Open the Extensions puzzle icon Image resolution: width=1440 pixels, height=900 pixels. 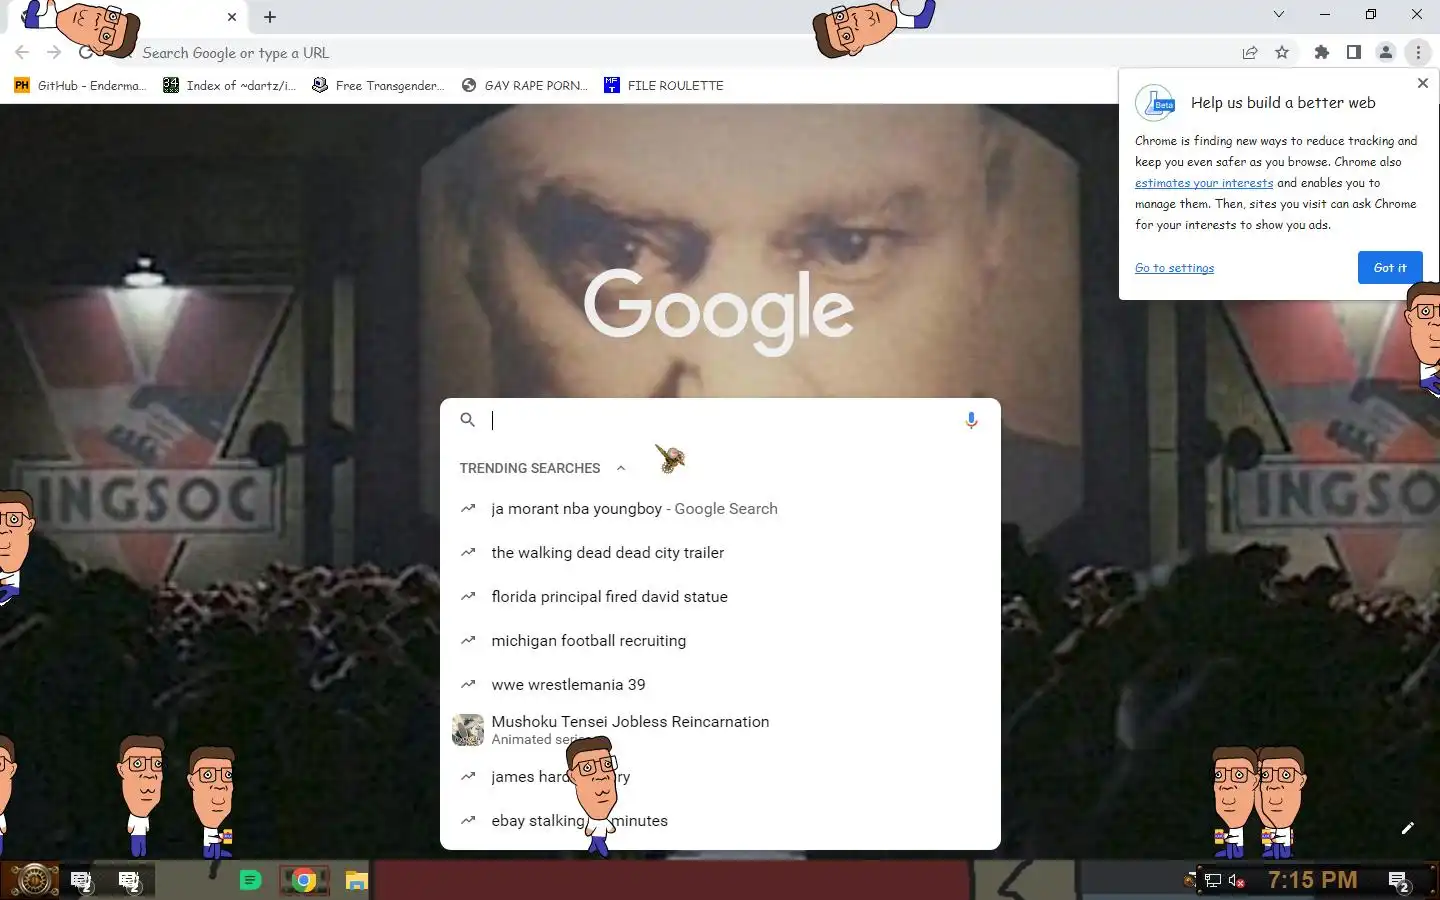point(1322,52)
